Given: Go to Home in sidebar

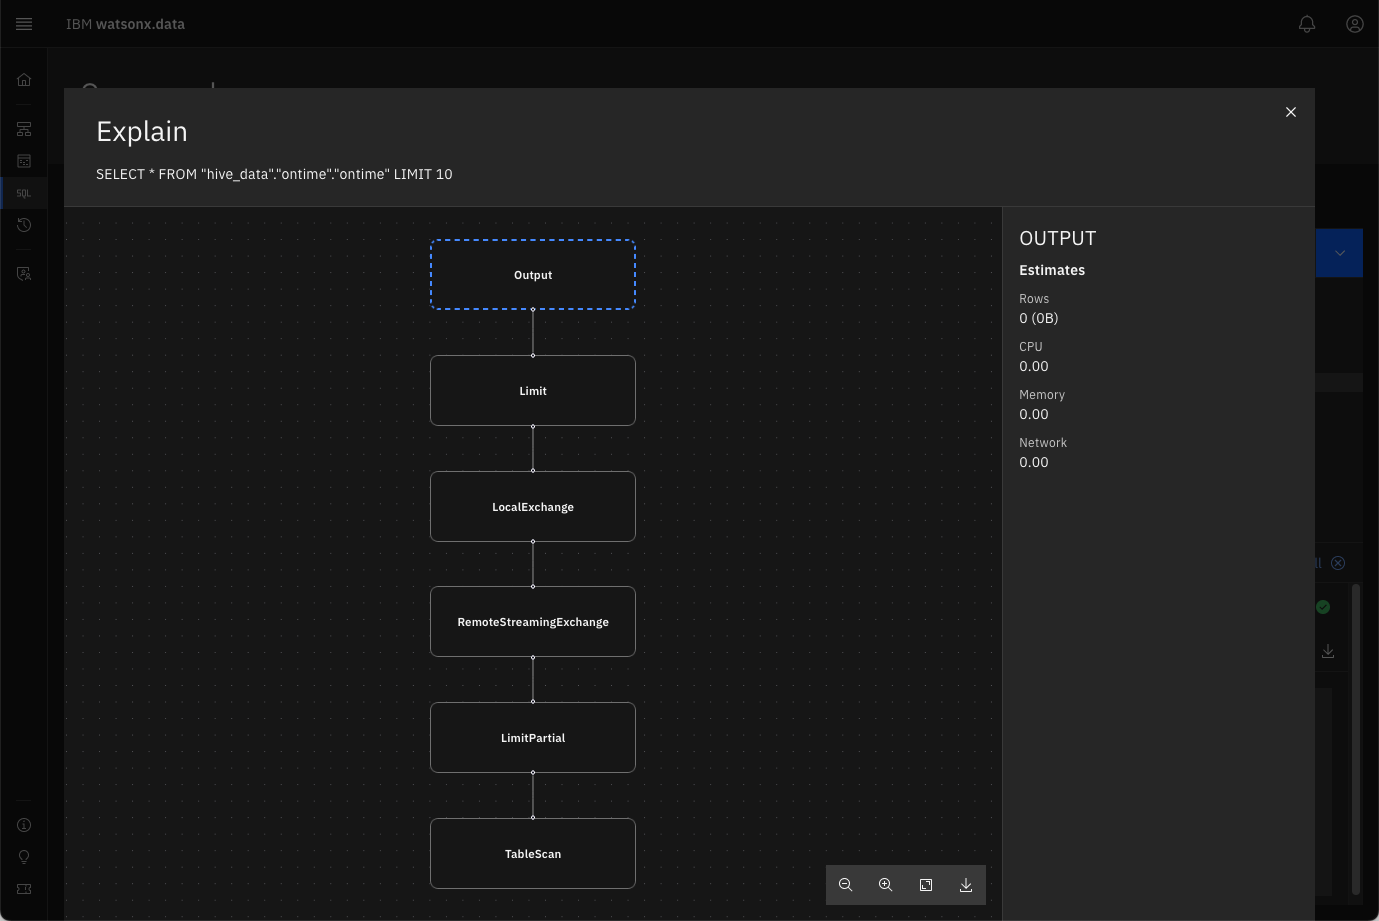Looking at the screenshot, I should point(24,80).
